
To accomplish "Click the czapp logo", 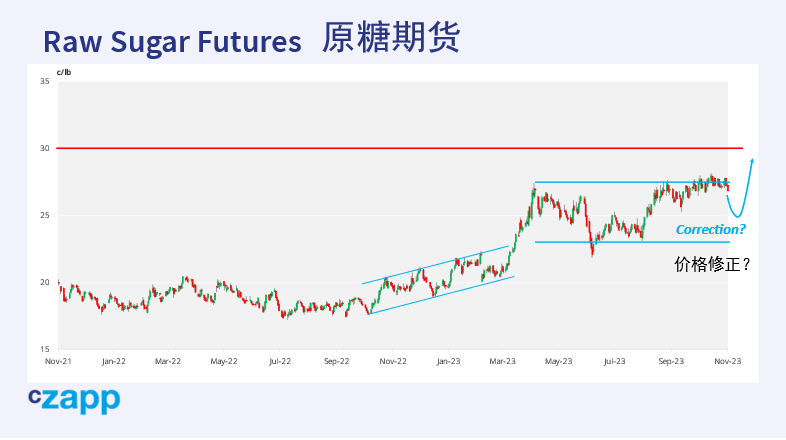I will 73,400.
